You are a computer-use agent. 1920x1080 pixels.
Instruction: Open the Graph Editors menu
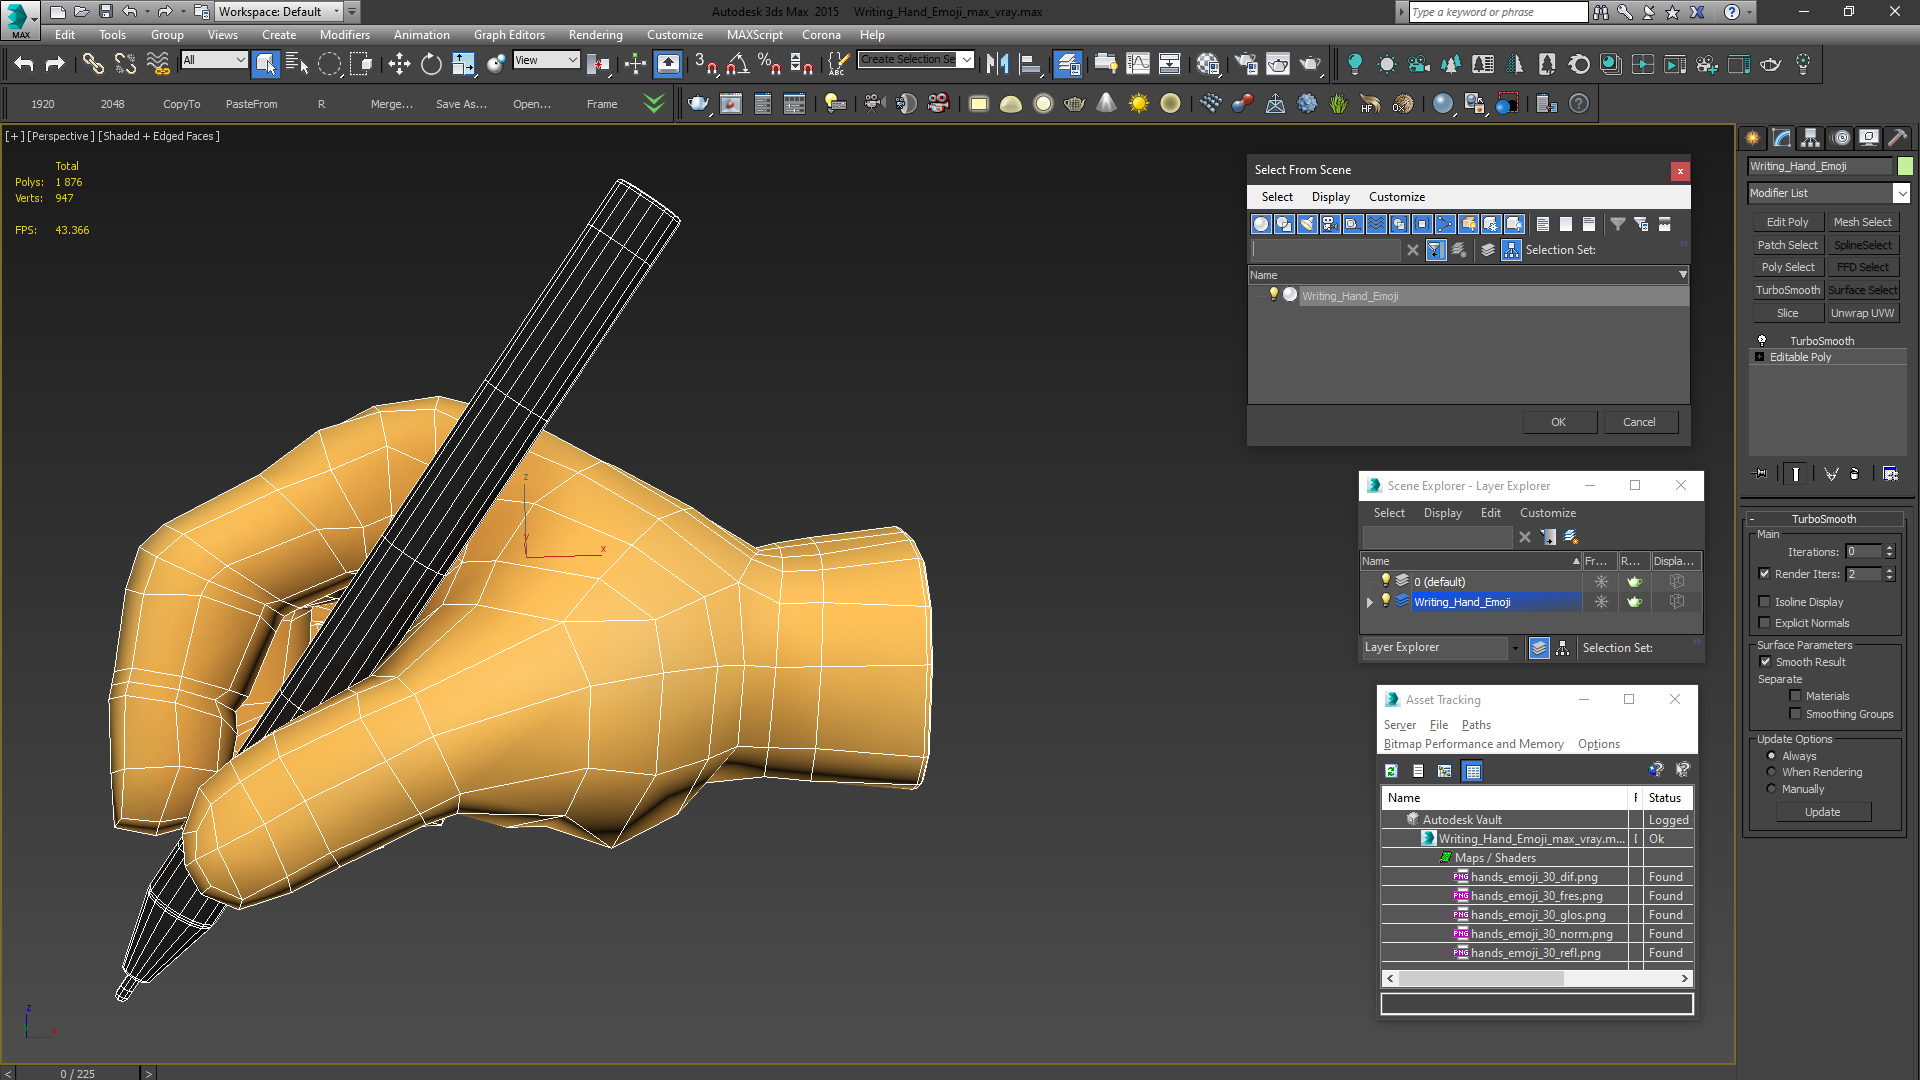click(509, 35)
